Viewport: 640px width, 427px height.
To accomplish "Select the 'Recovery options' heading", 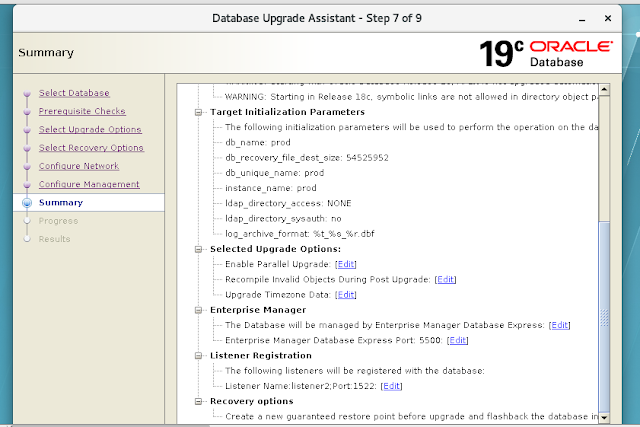I will [x=251, y=401].
